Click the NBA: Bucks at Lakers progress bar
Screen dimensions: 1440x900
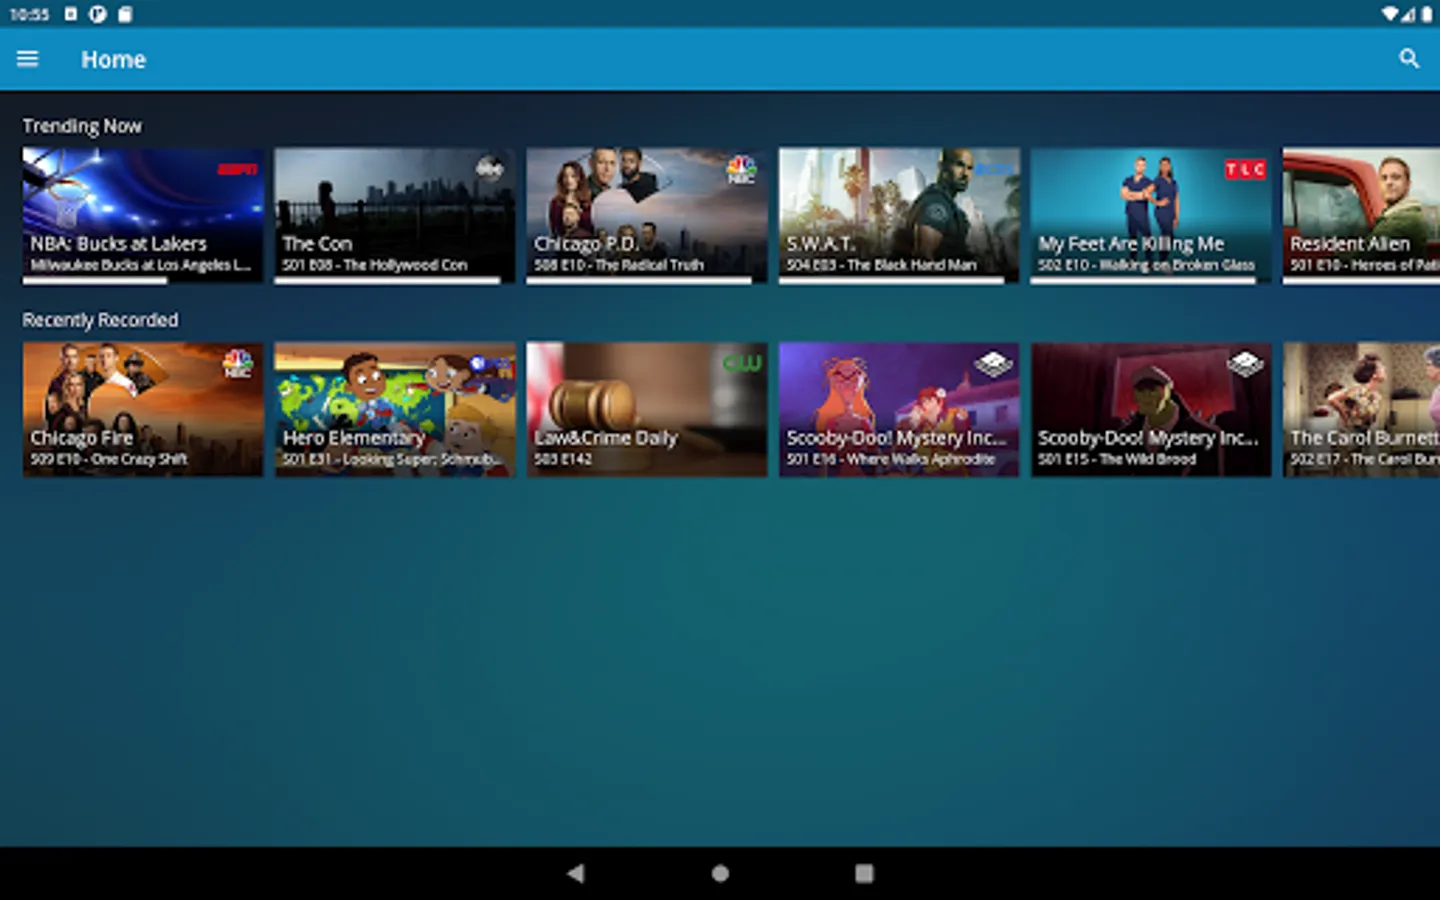coord(143,280)
